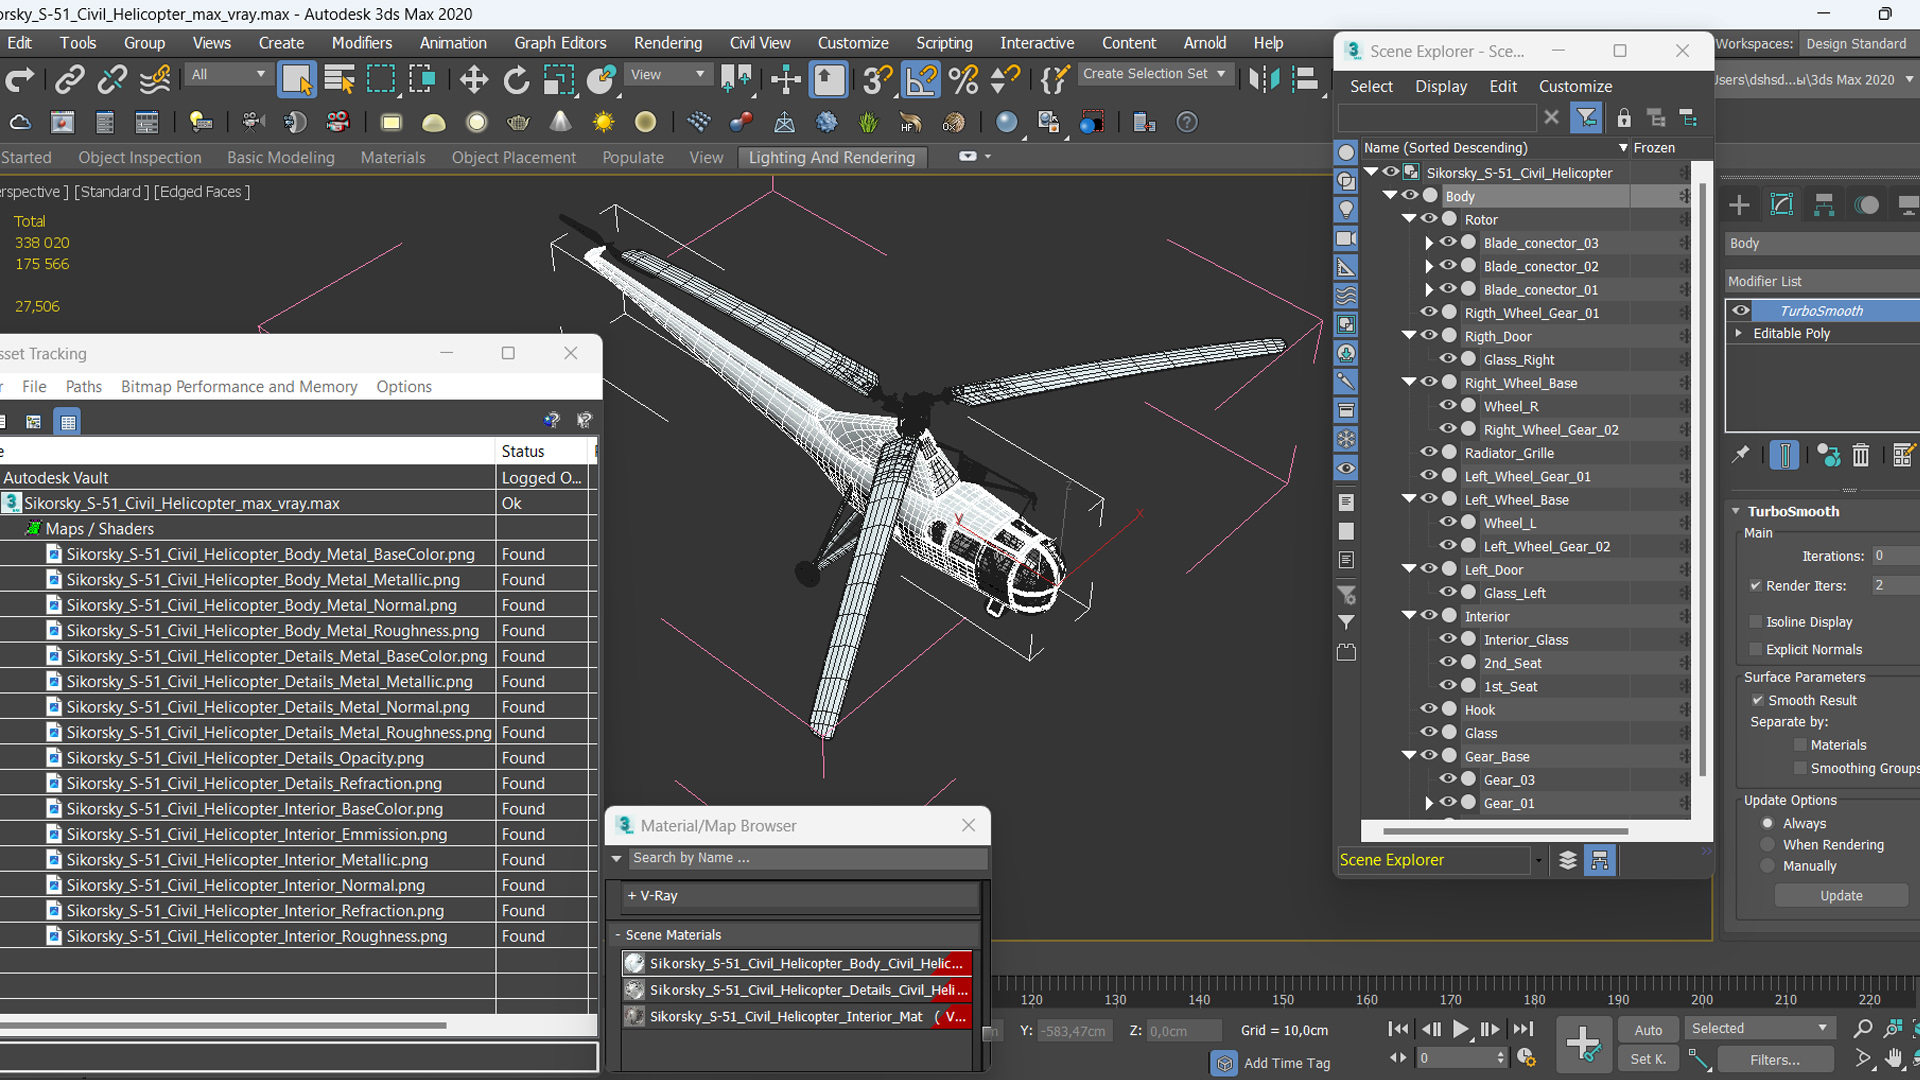Switch to Object Inspection ribbon tab
1920x1080 pixels.
pyautogui.click(x=140, y=157)
